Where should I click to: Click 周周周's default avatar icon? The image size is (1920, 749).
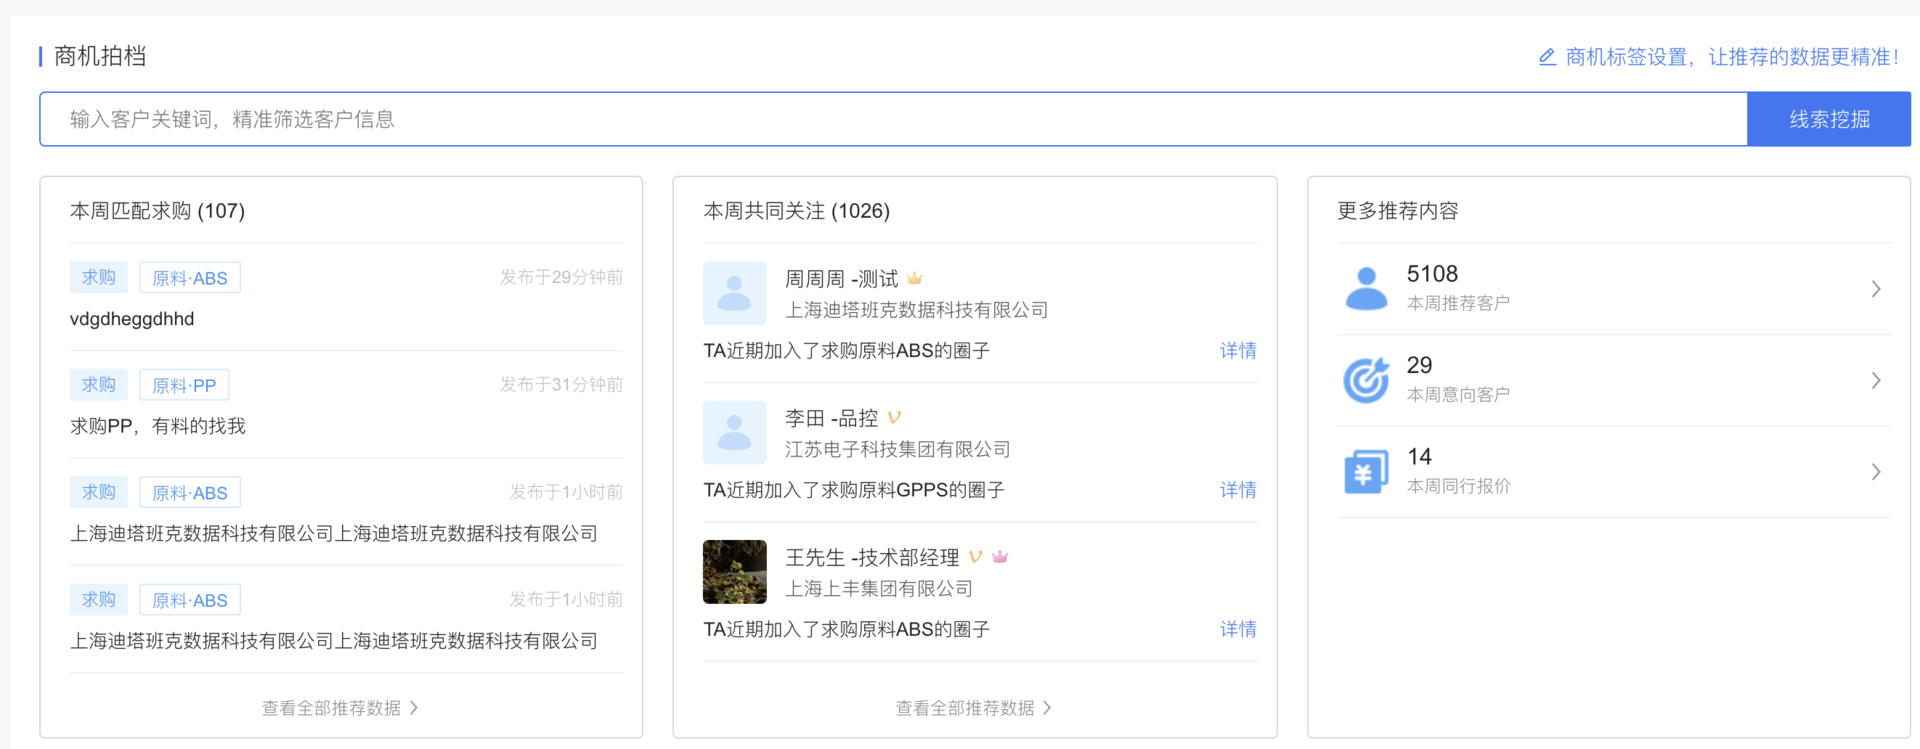pyautogui.click(x=734, y=293)
